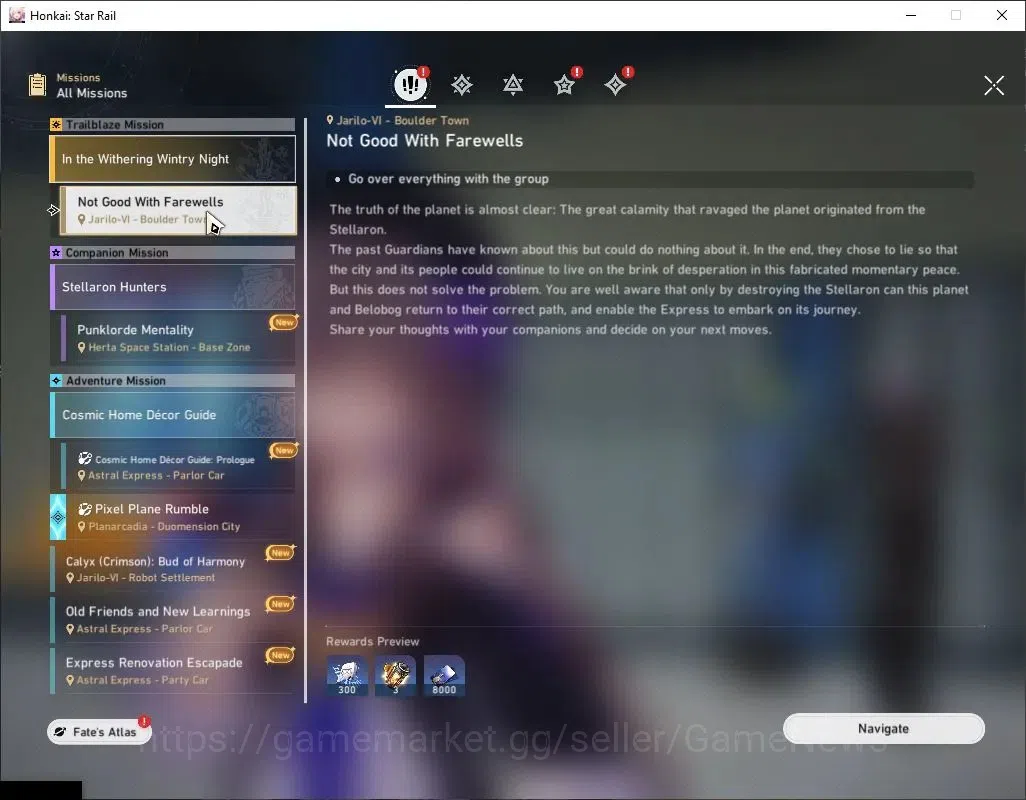Click the Honkai: Star Rail window title icon

click(x=17, y=15)
